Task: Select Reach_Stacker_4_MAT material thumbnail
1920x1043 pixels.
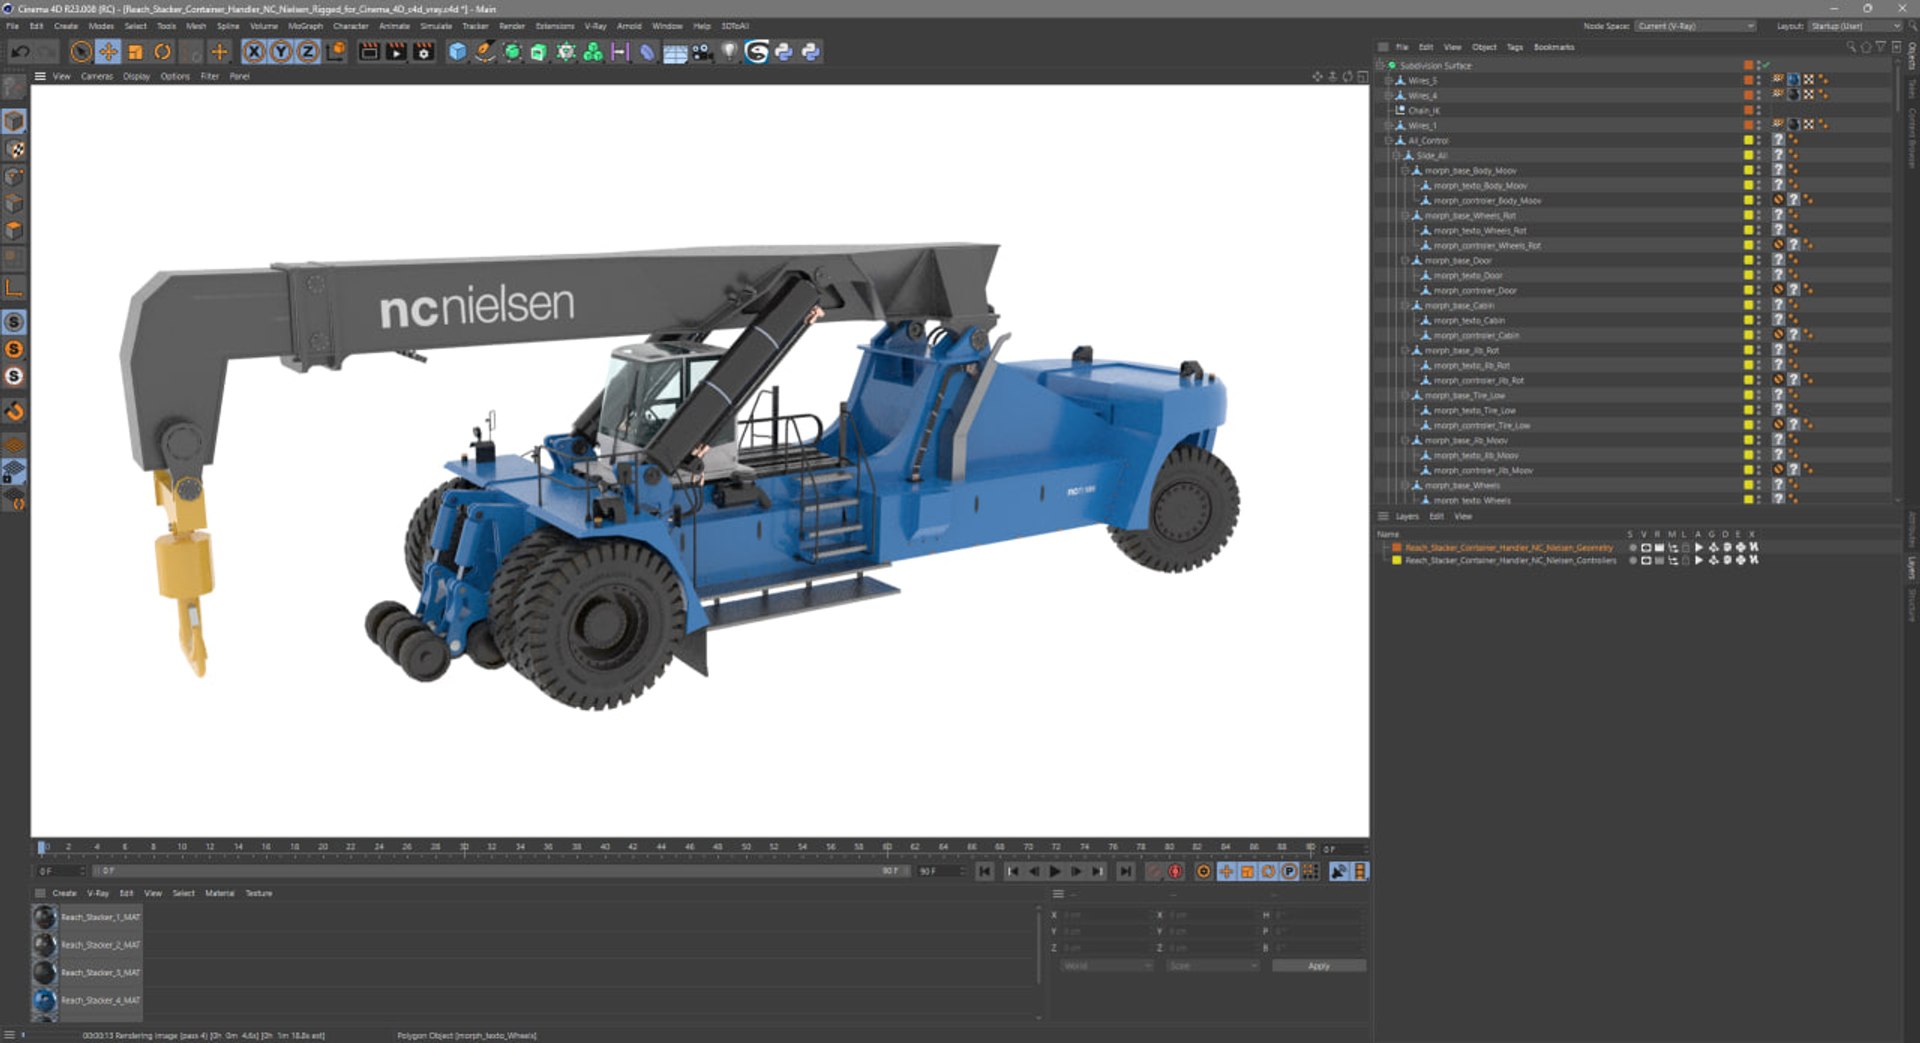Action: (x=44, y=1000)
